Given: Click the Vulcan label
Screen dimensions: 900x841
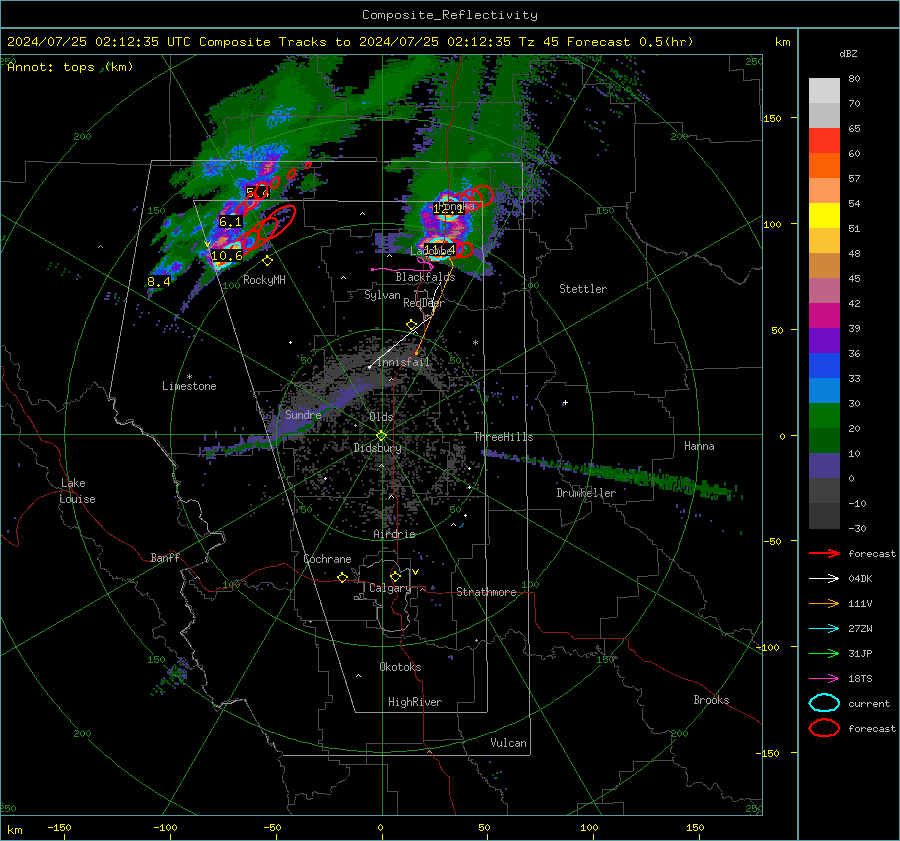Looking at the screenshot, I should point(509,743).
